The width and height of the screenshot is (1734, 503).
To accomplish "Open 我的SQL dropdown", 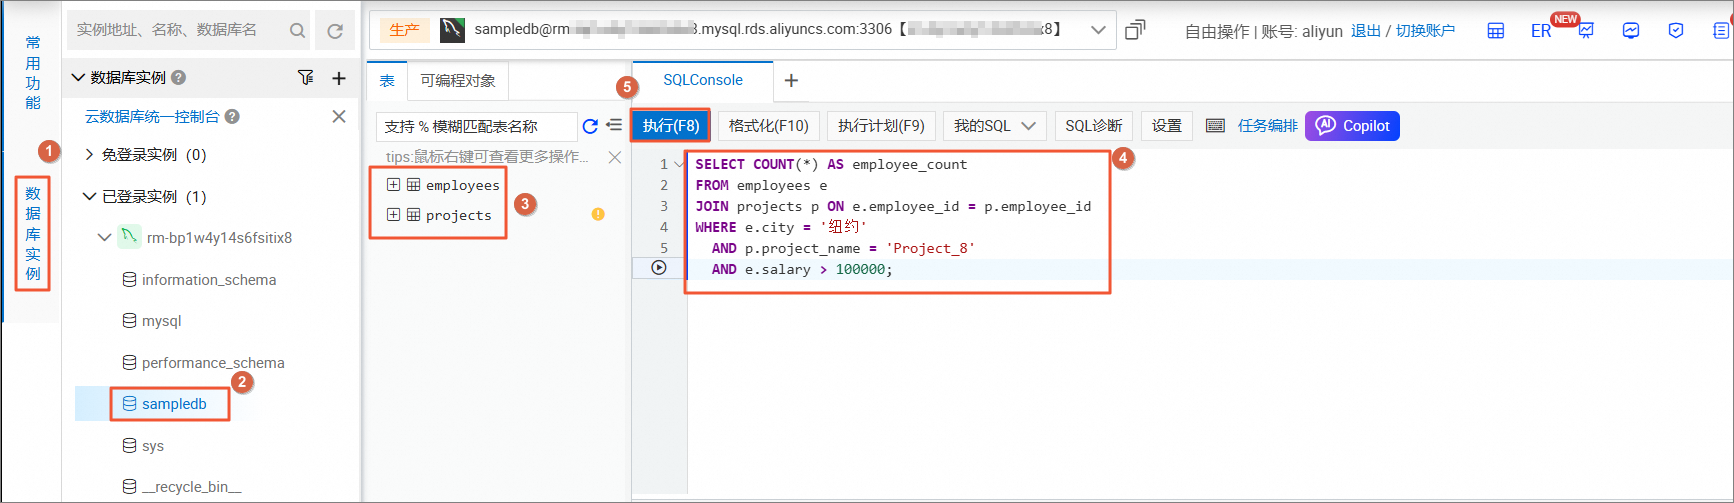I will (x=993, y=126).
